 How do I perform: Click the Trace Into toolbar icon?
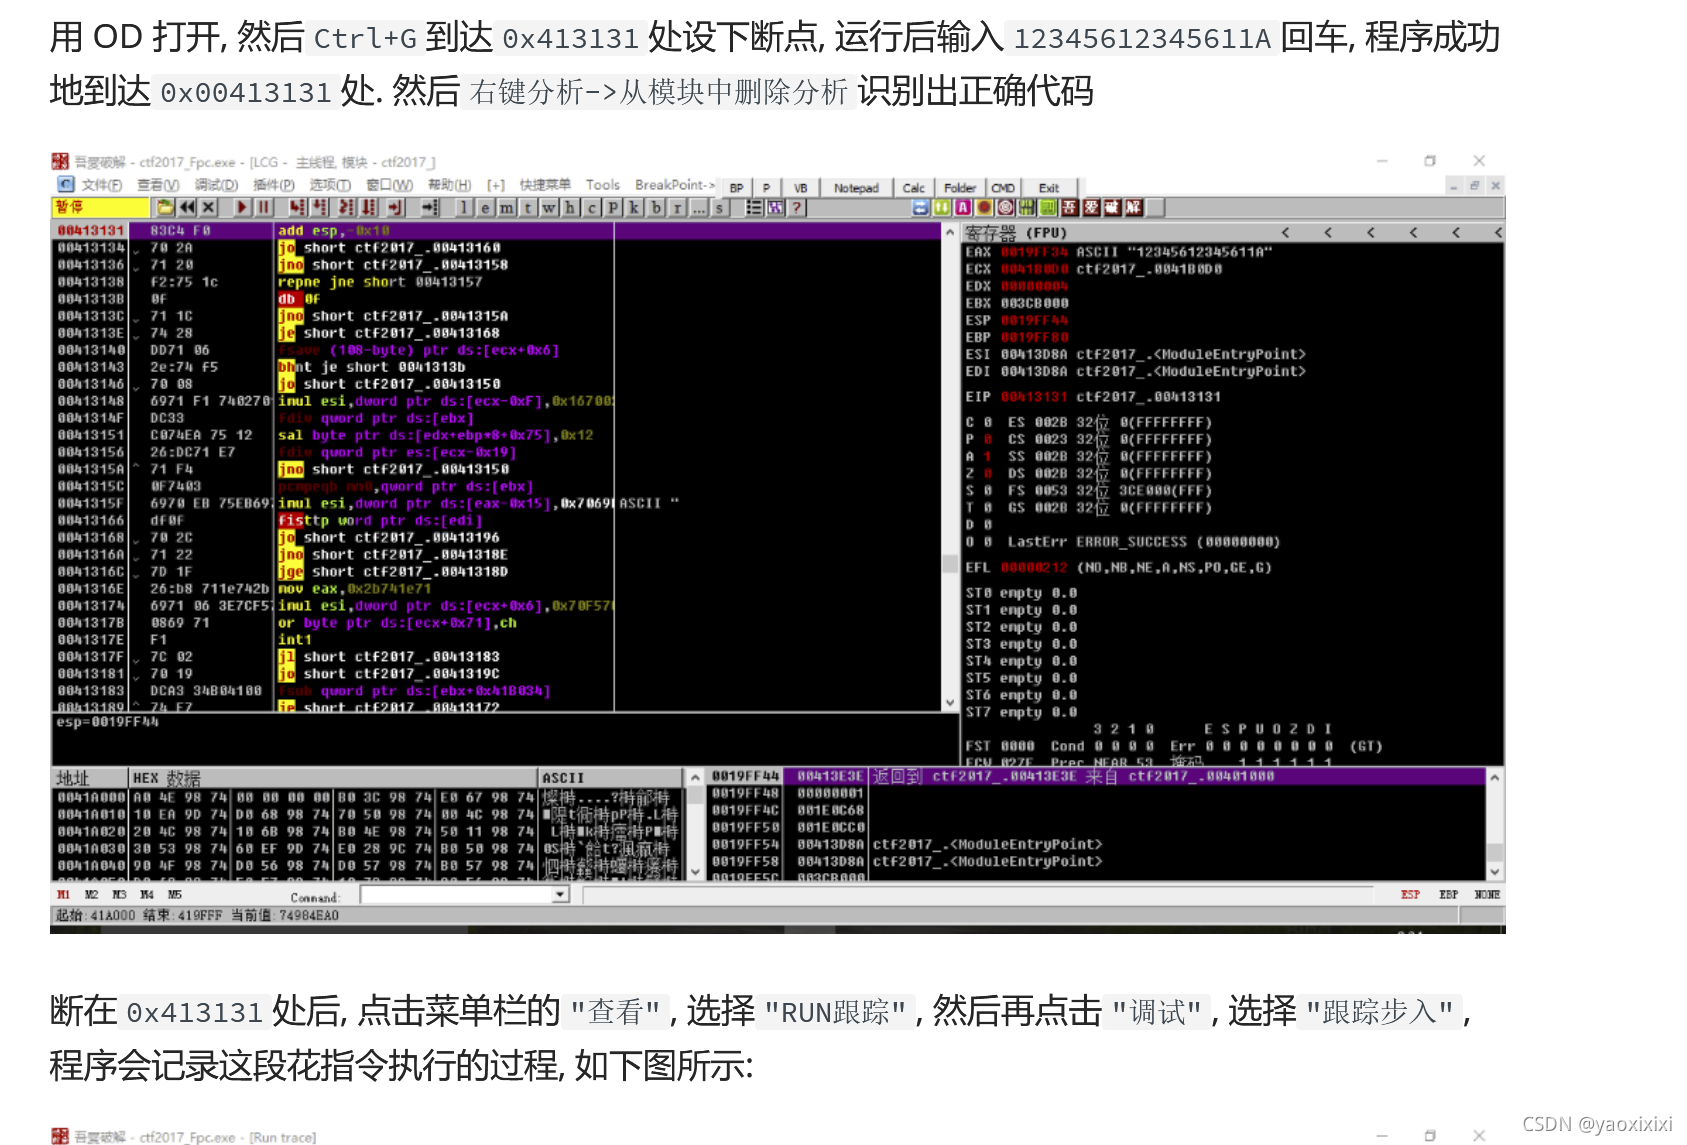[x=346, y=207]
